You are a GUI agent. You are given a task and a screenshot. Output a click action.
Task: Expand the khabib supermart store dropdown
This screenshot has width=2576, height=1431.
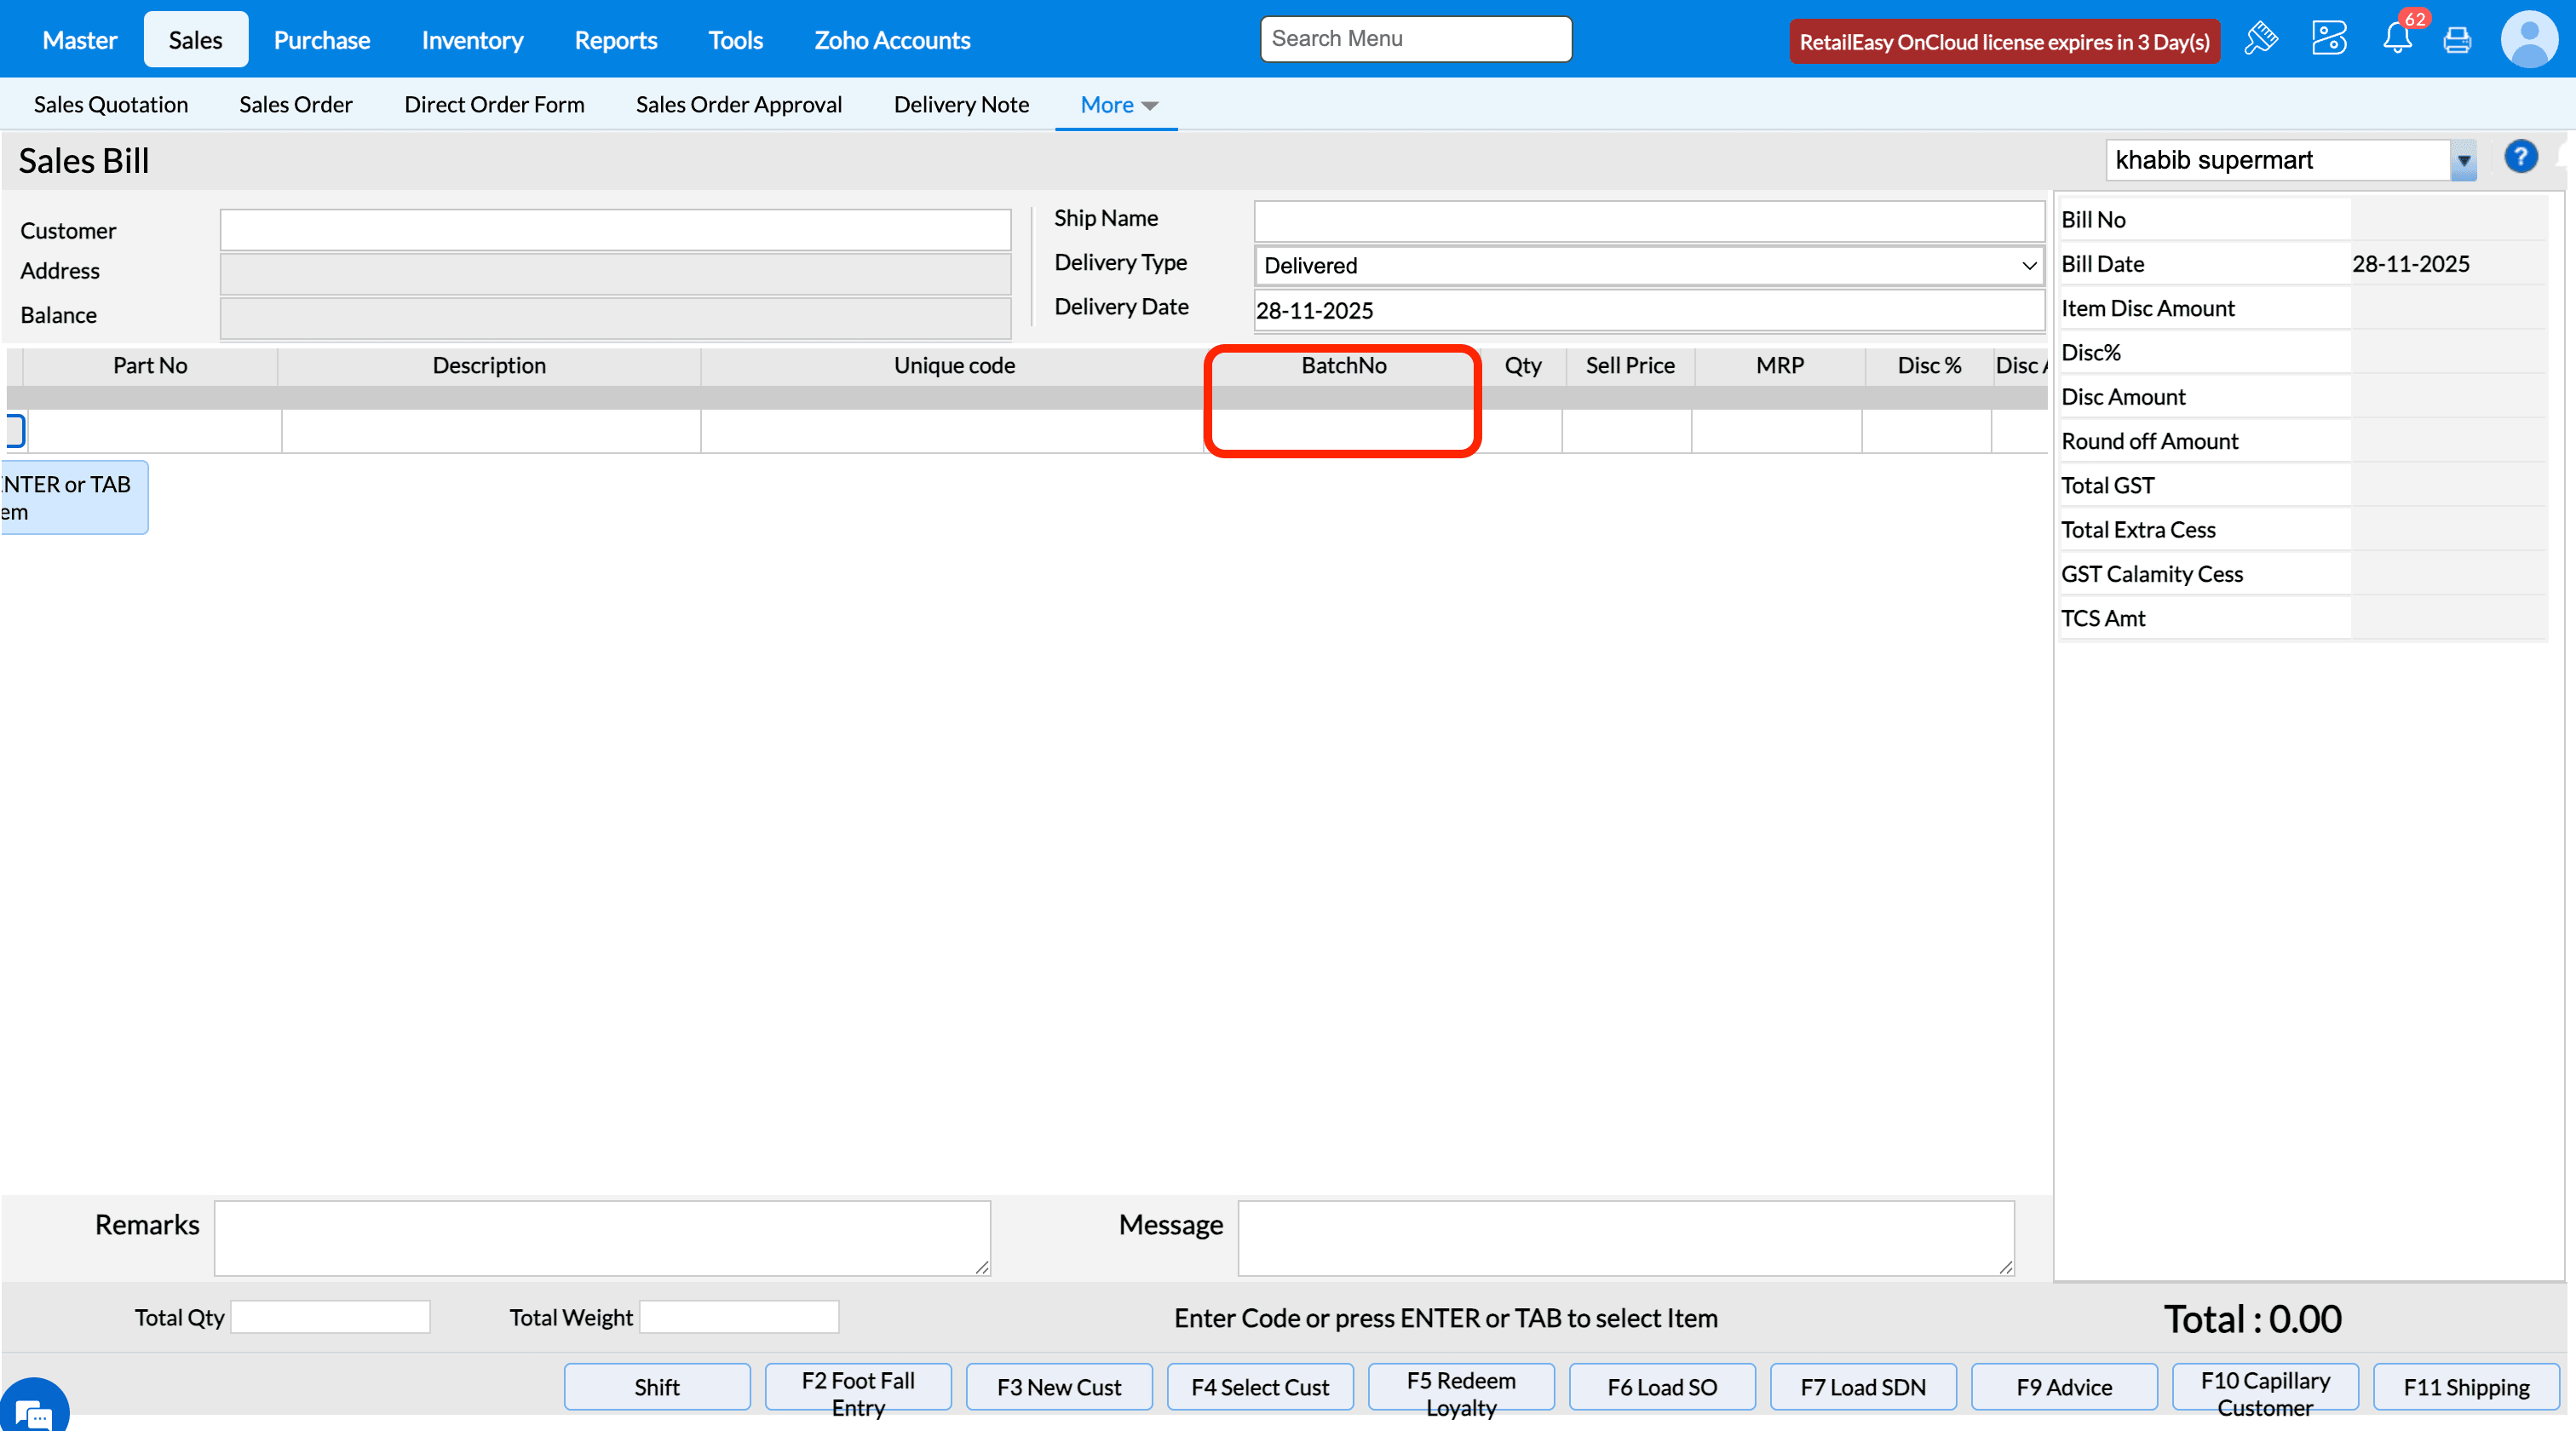2463,160
